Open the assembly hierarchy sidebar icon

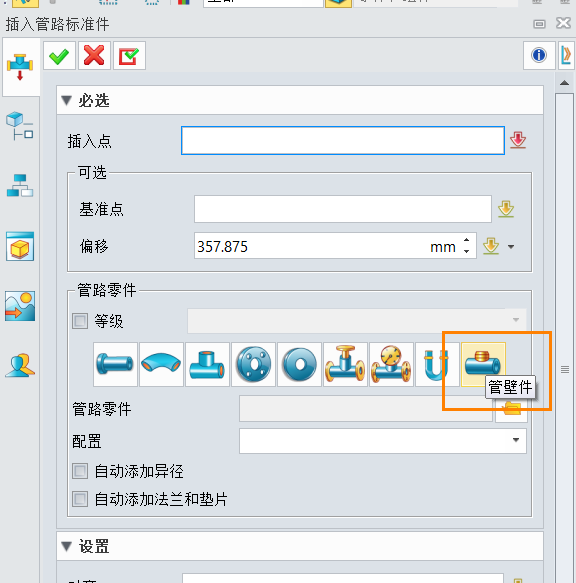[20, 185]
